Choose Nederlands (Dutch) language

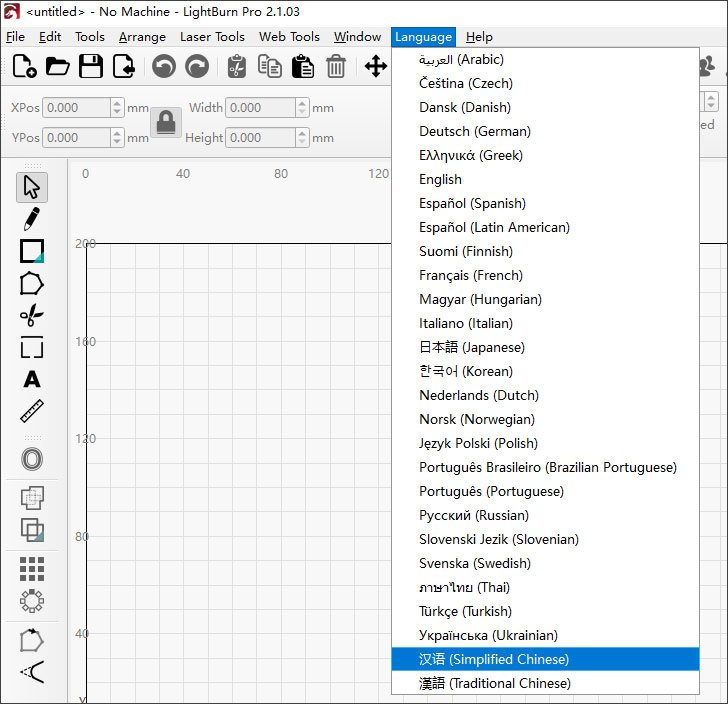tap(545, 395)
